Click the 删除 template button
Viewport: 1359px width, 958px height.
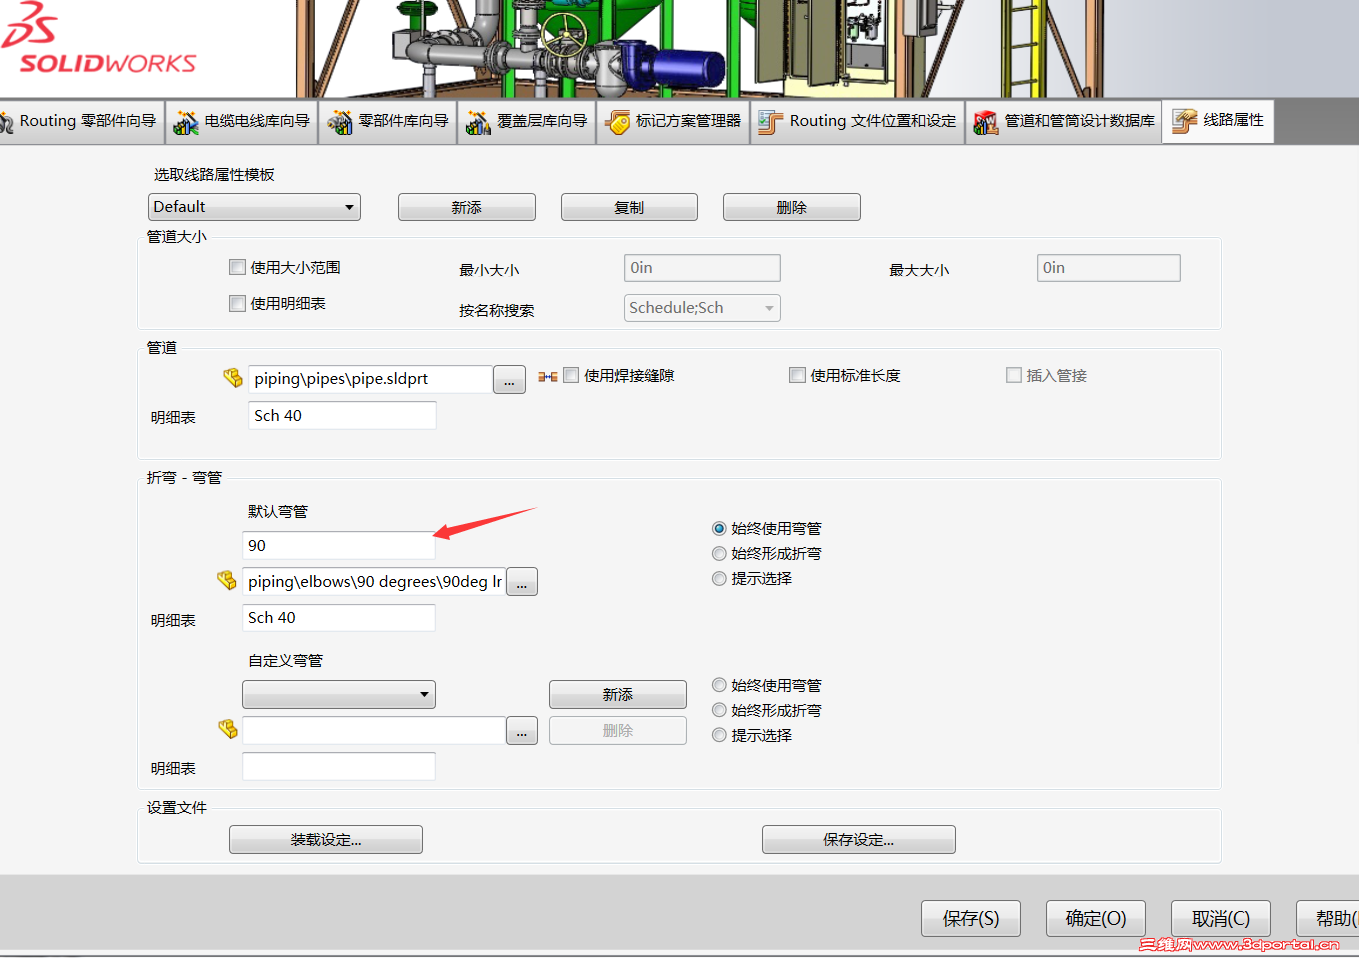[x=792, y=207]
